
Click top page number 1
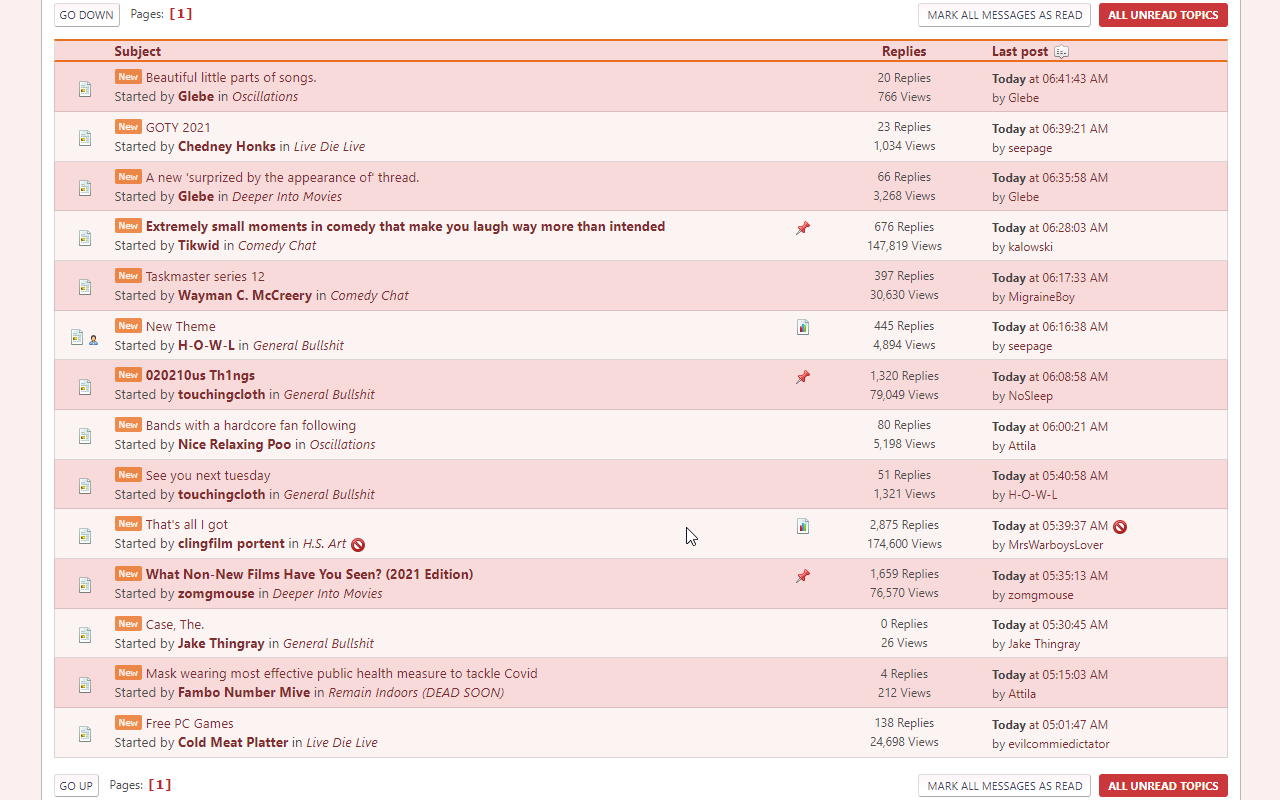181,14
